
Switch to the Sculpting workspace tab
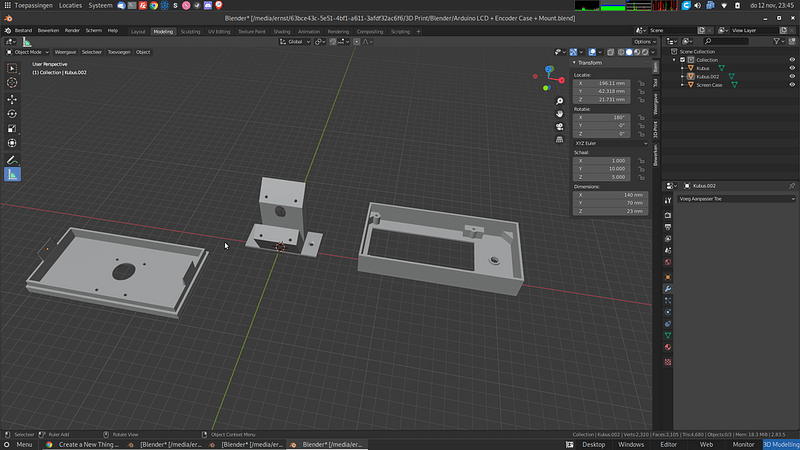[190, 32]
